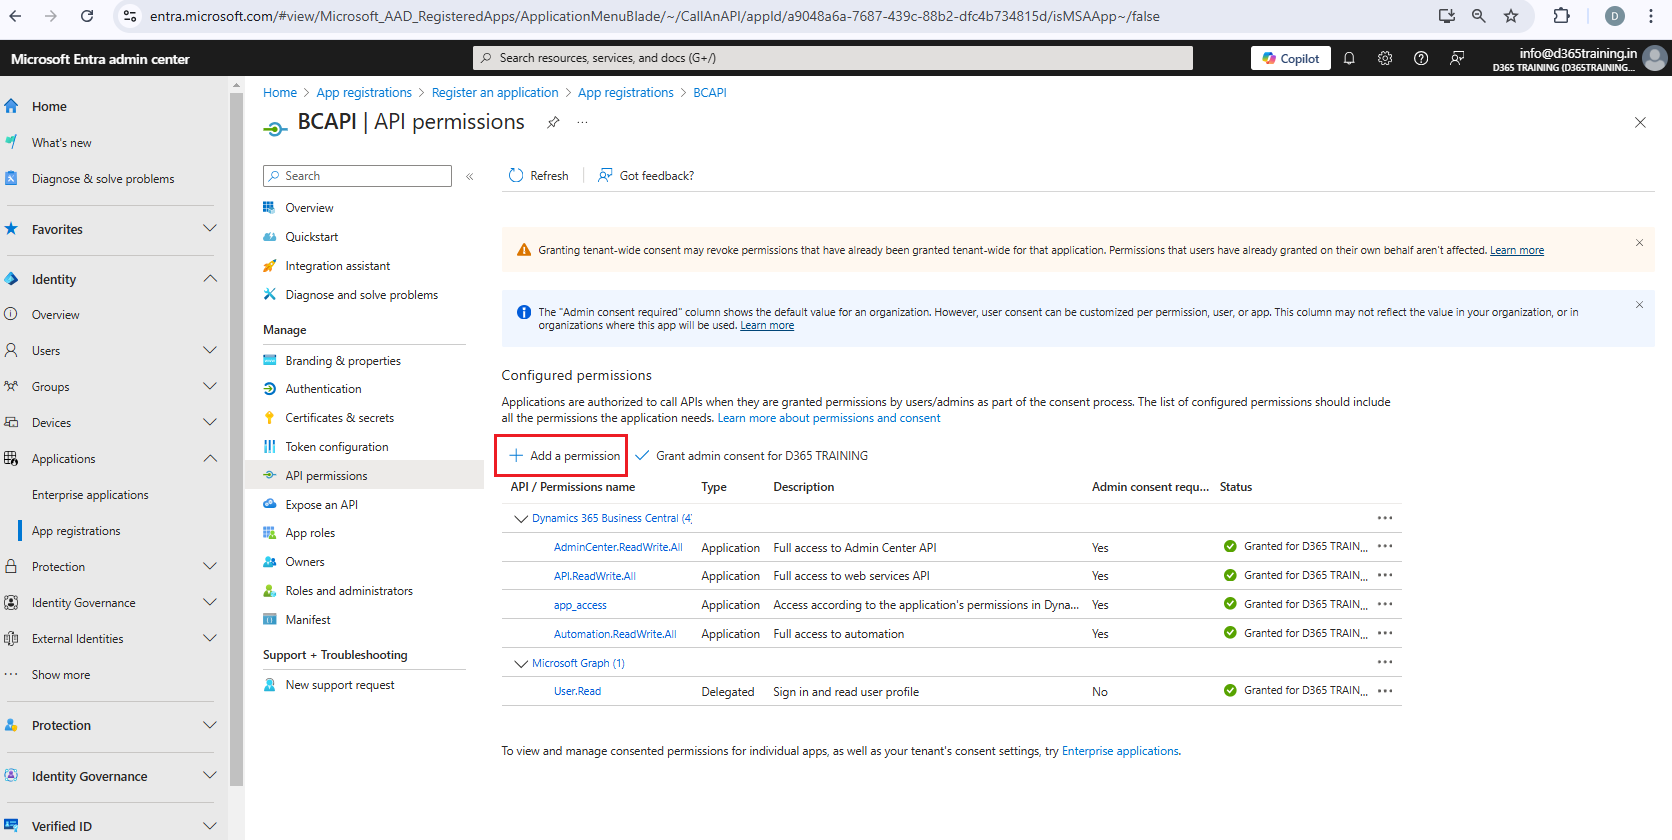The height and width of the screenshot is (840, 1672).
Task: Open the blade's more options ellipsis
Action: 582,122
